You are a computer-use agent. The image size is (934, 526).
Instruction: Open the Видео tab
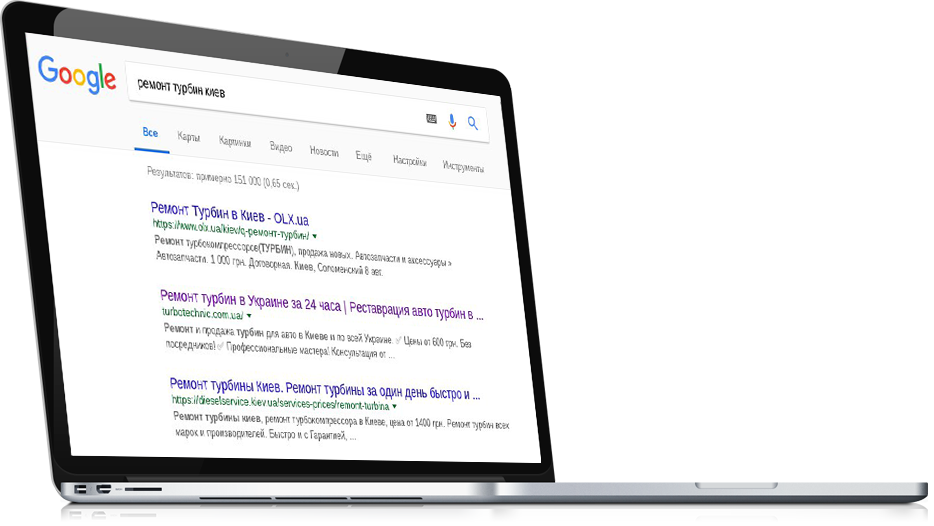[281, 147]
